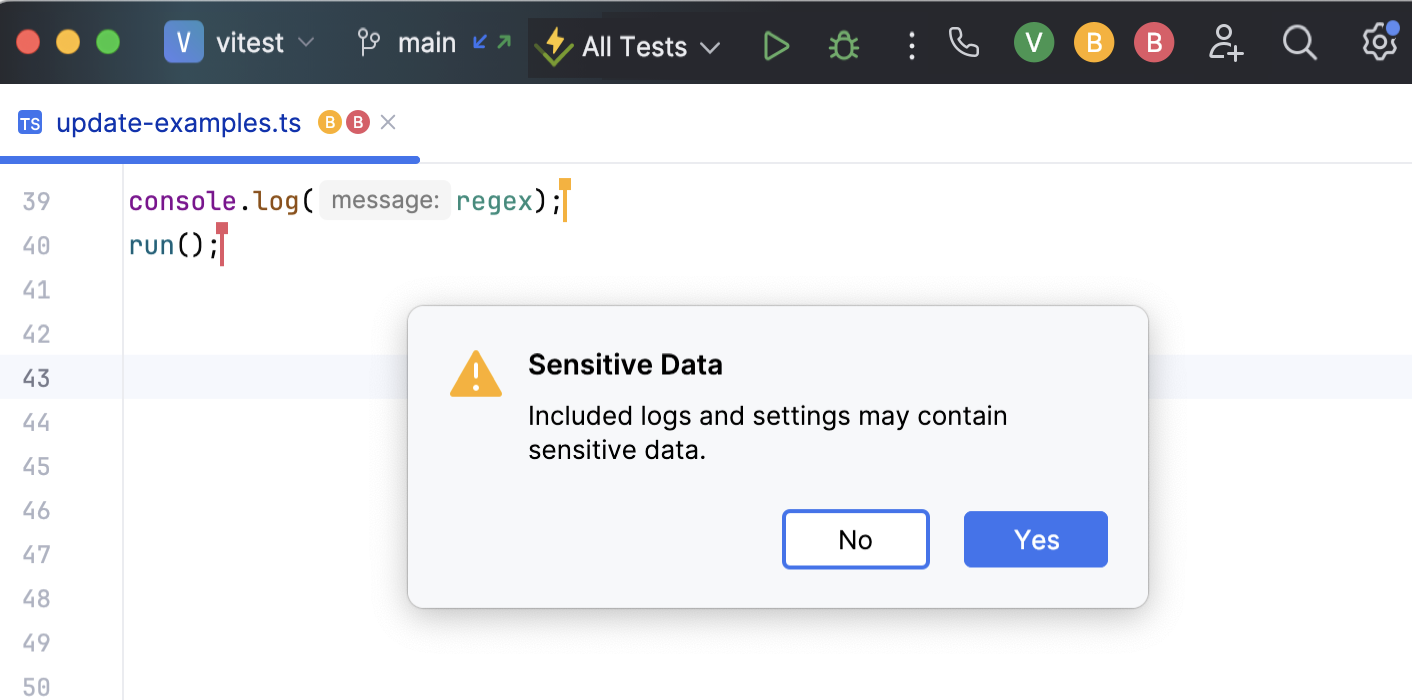Click the red B avatar in toolbar

[1154, 43]
